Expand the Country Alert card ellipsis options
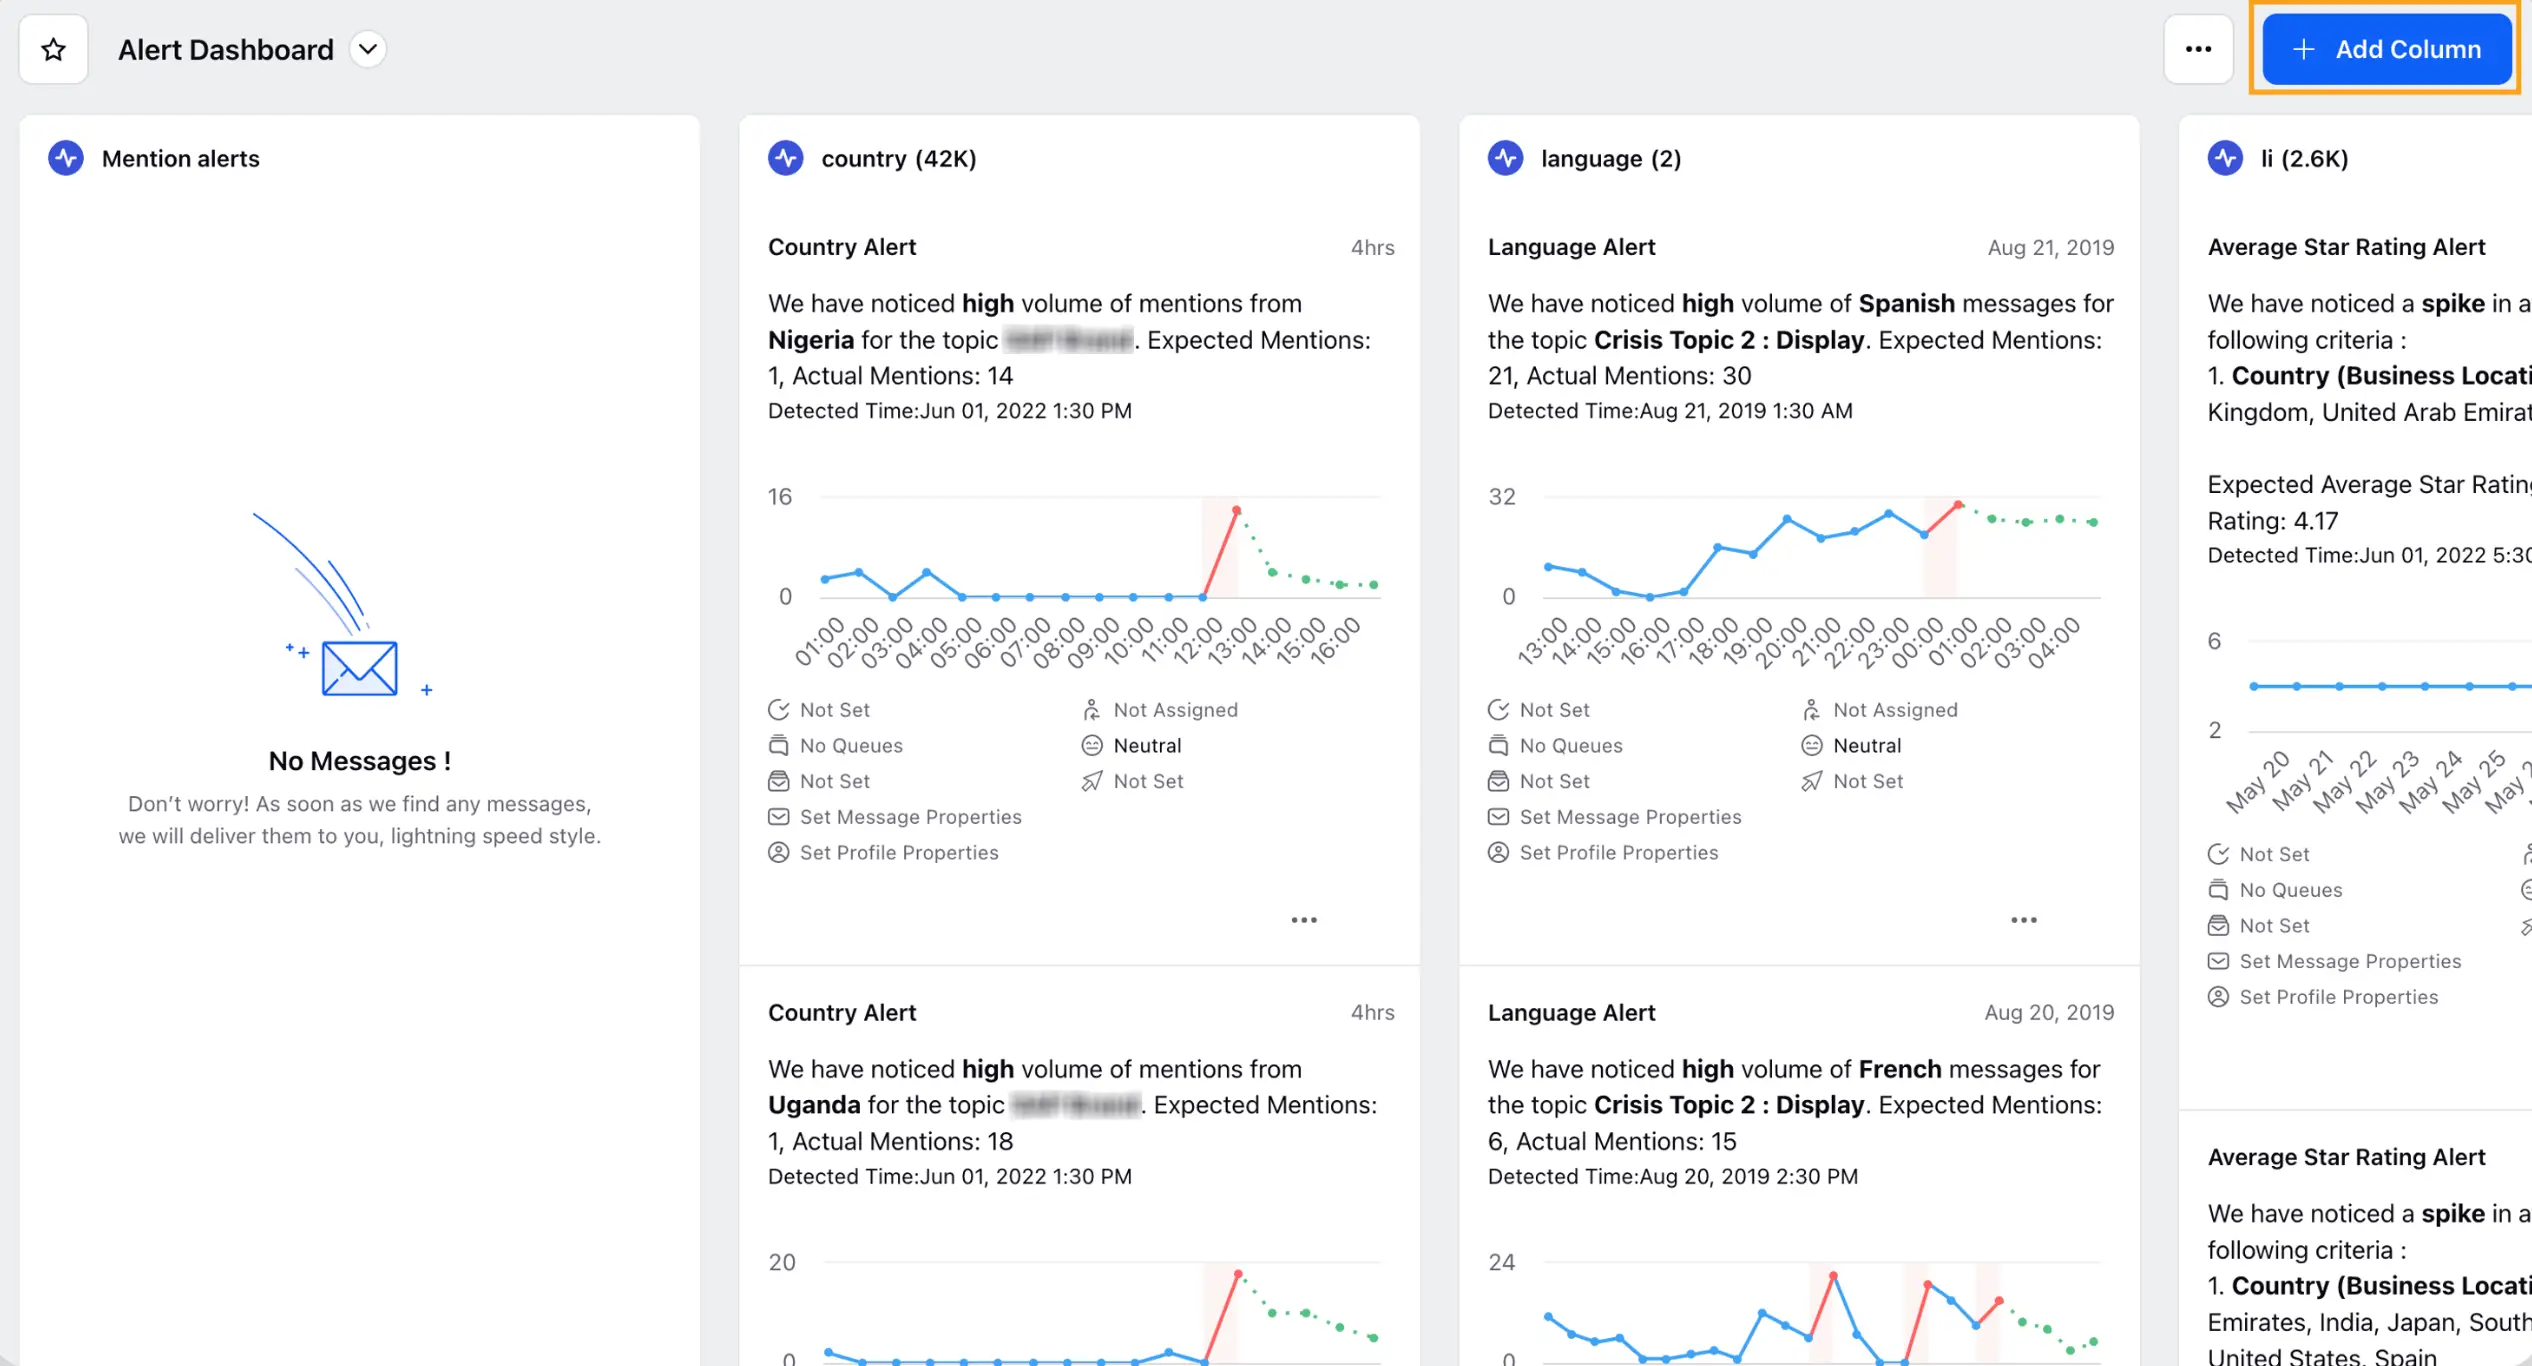2532x1366 pixels. click(1304, 919)
